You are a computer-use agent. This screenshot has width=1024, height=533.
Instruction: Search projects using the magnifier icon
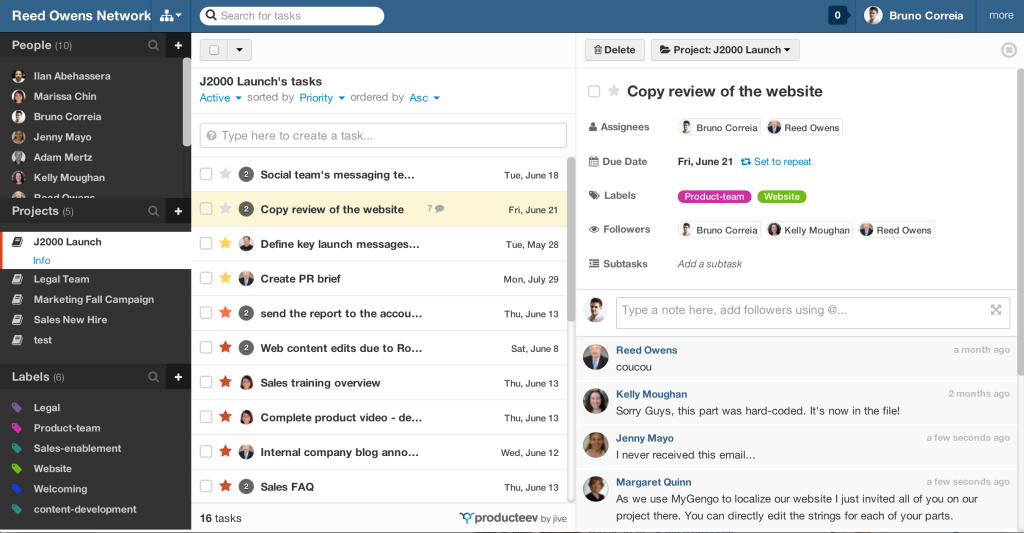coord(153,211)
